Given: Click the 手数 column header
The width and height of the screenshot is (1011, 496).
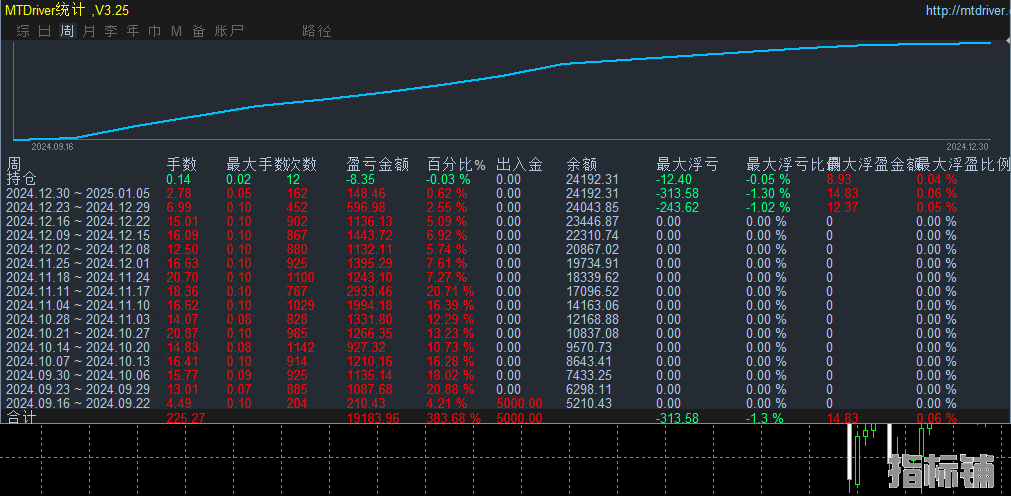Looking at the screenshot, I should [x=181, y=164].
